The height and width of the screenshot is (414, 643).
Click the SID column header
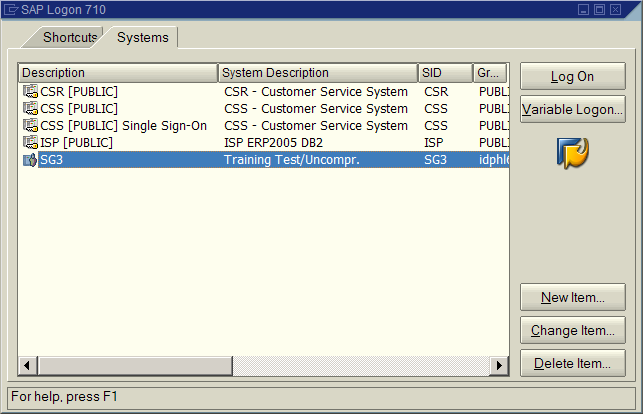click(445, 73)
